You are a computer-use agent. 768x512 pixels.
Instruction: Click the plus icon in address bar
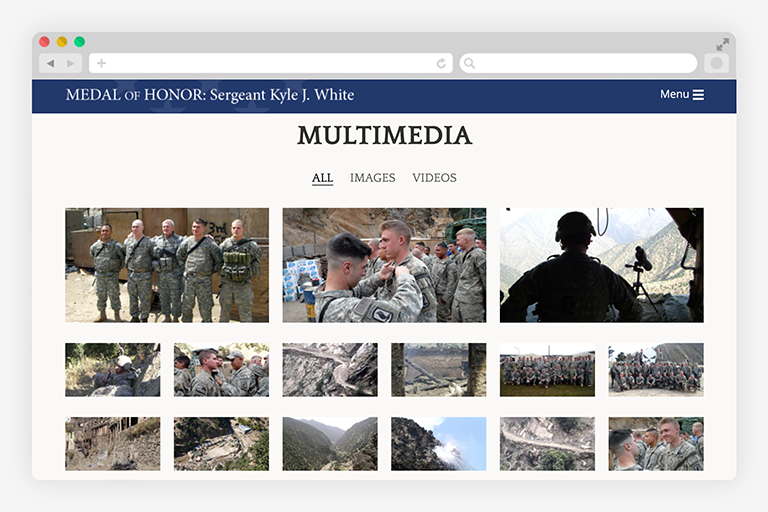point(101,63)
